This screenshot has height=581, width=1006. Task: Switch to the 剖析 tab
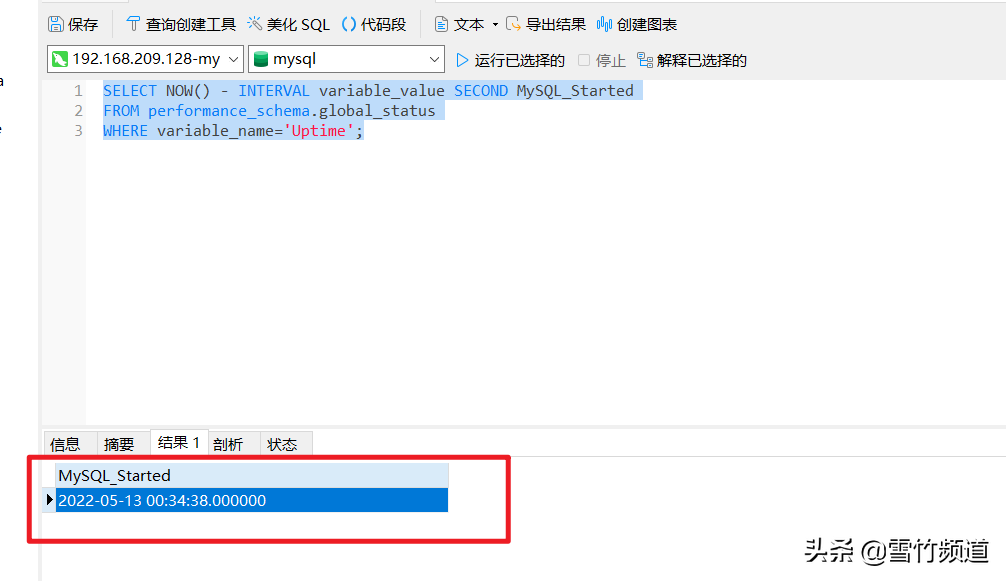point(228,444)
